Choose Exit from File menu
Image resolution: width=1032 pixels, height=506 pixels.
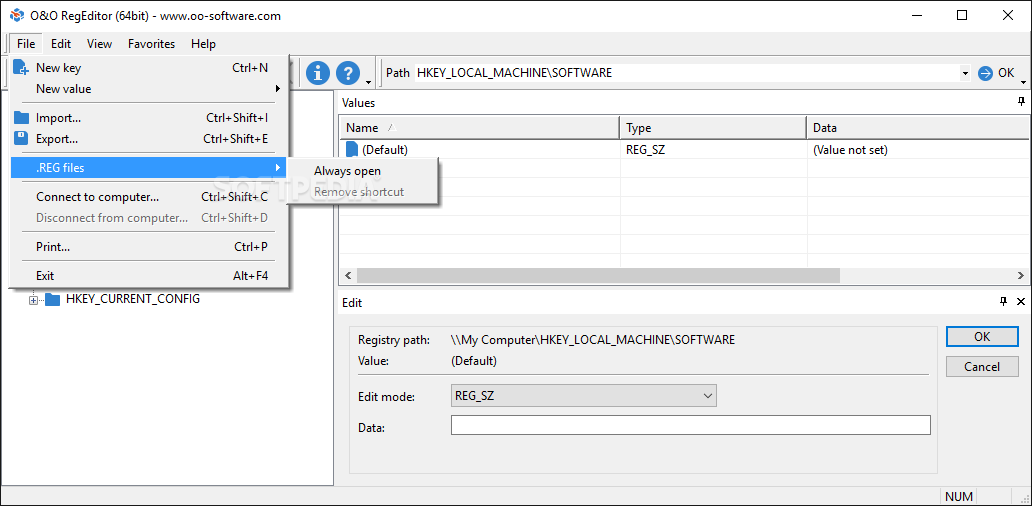coord(149,276)
